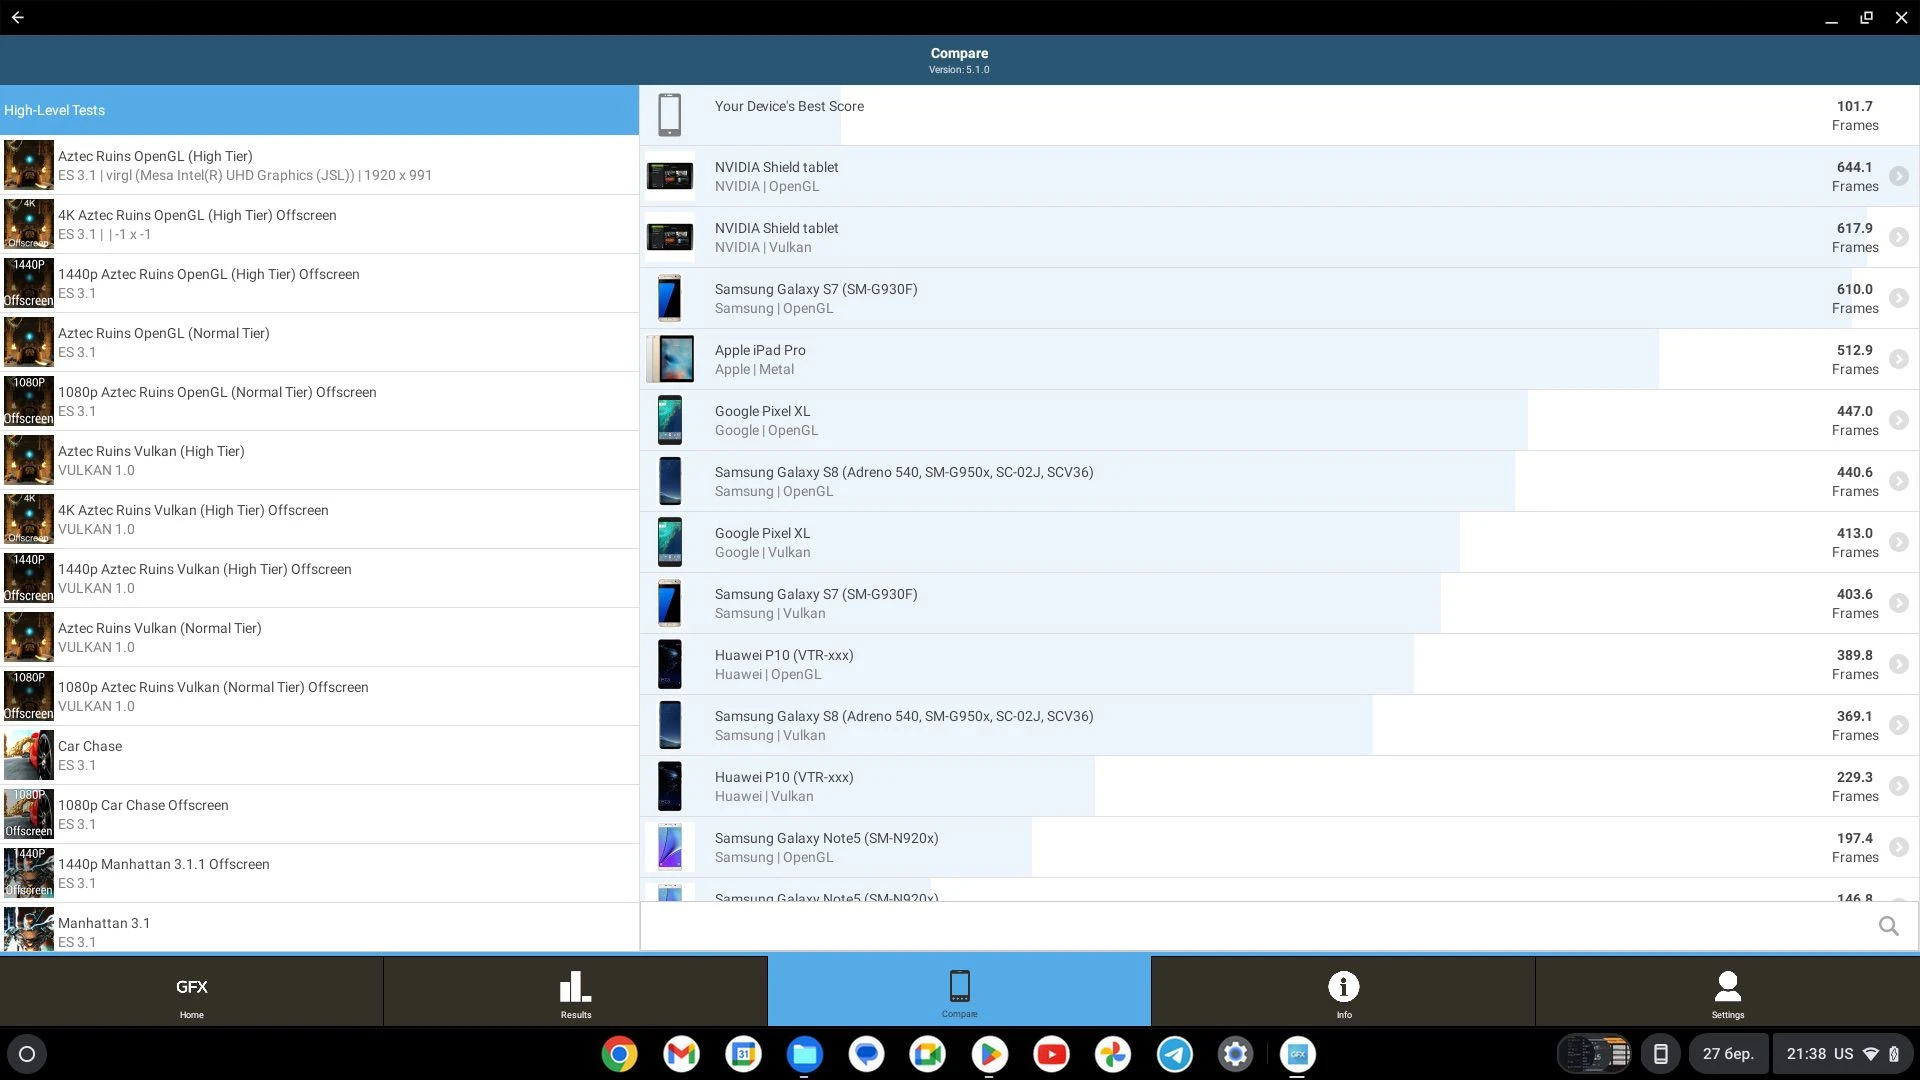The height and width of the screenshot is (1080, 1920).
Task: Open Chrome from the shelf
Action: [619, 1054]
